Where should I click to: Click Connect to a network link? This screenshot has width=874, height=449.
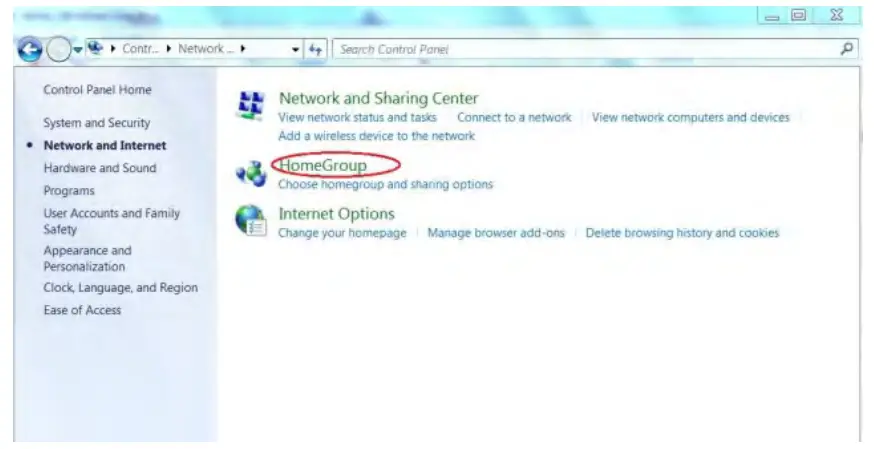point(514,117)
